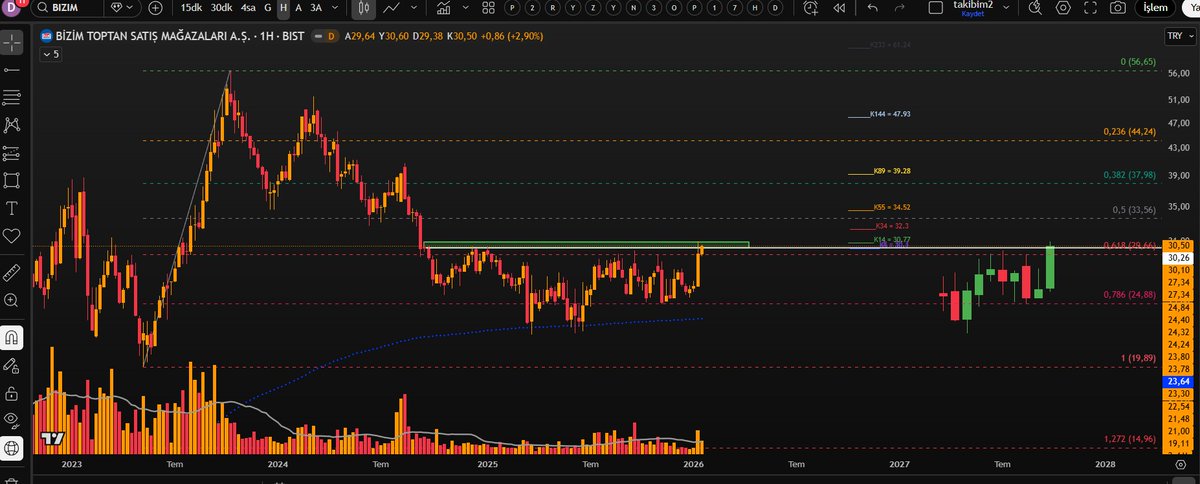Start bar replay mode

click(841, 8)
